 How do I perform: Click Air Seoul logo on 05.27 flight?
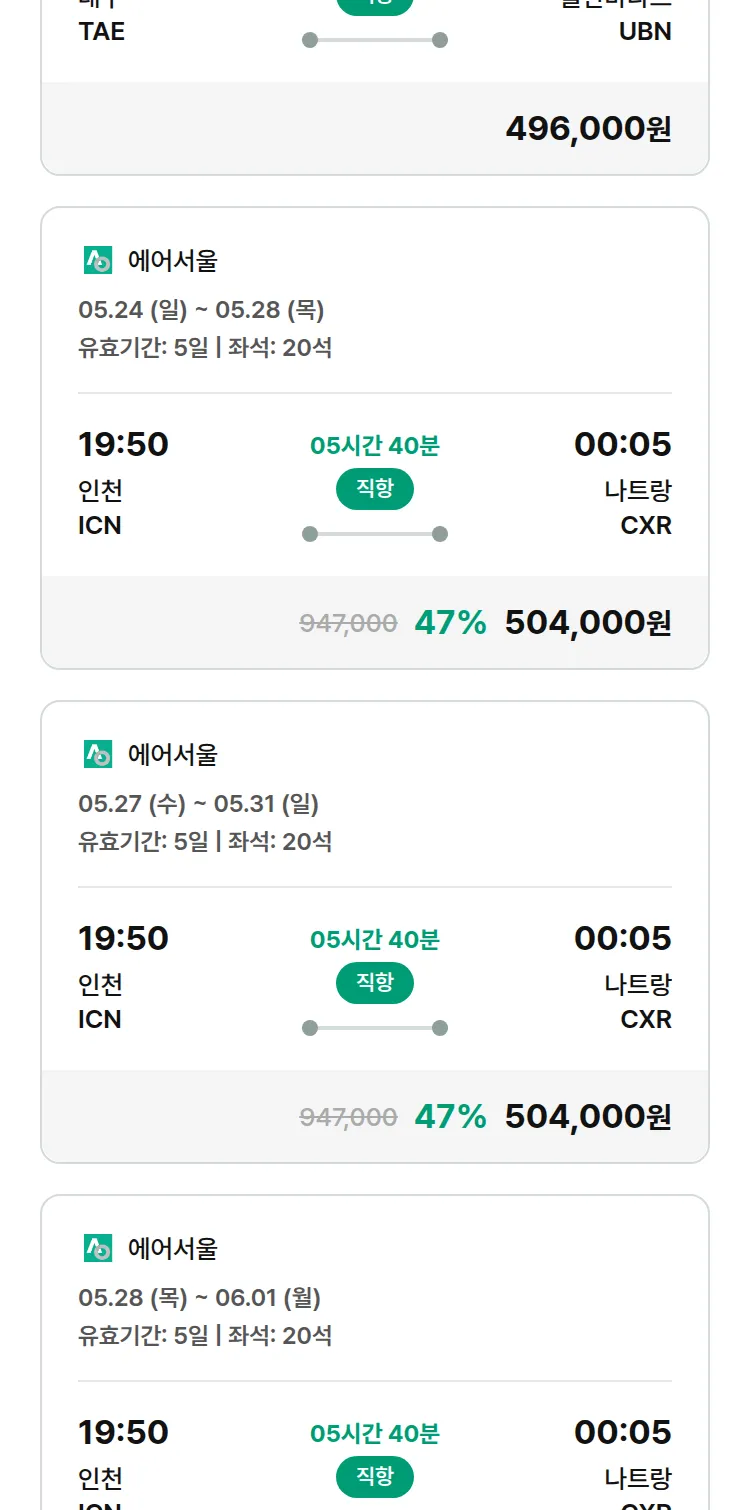tap(98, 755)
